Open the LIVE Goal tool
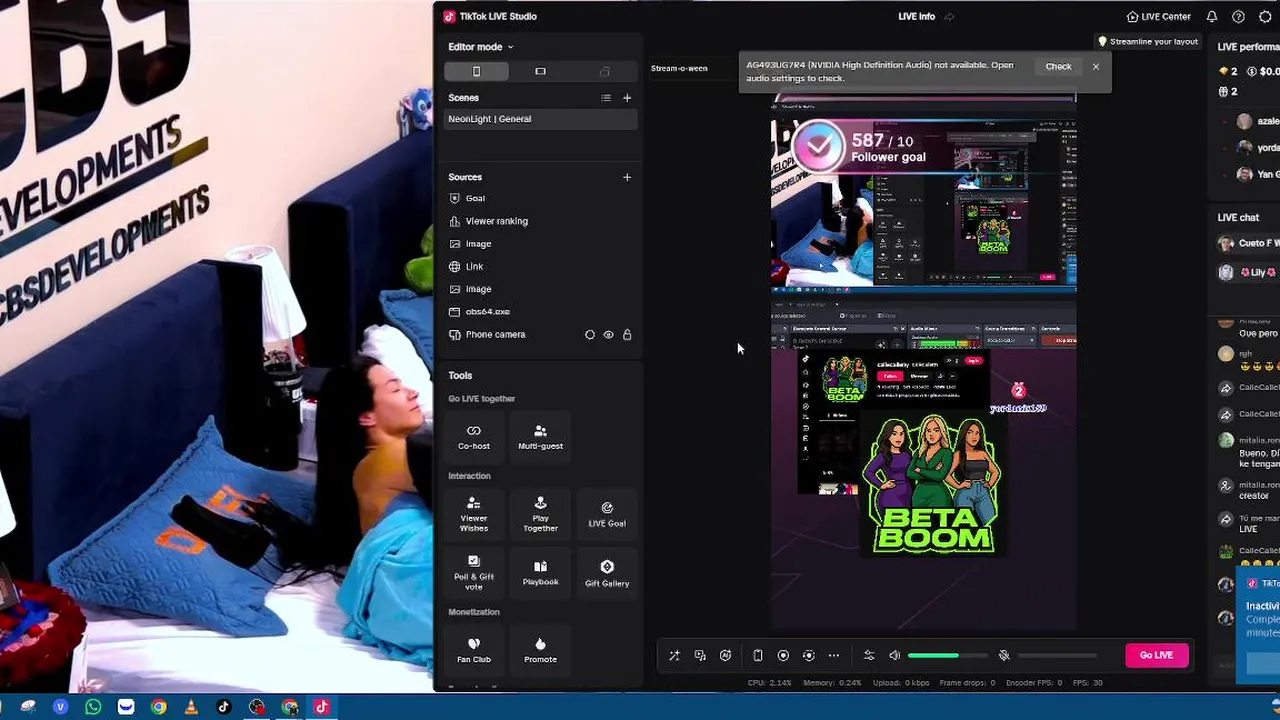This screenshot has width=1280, height=720. click(x=607, y=514)
